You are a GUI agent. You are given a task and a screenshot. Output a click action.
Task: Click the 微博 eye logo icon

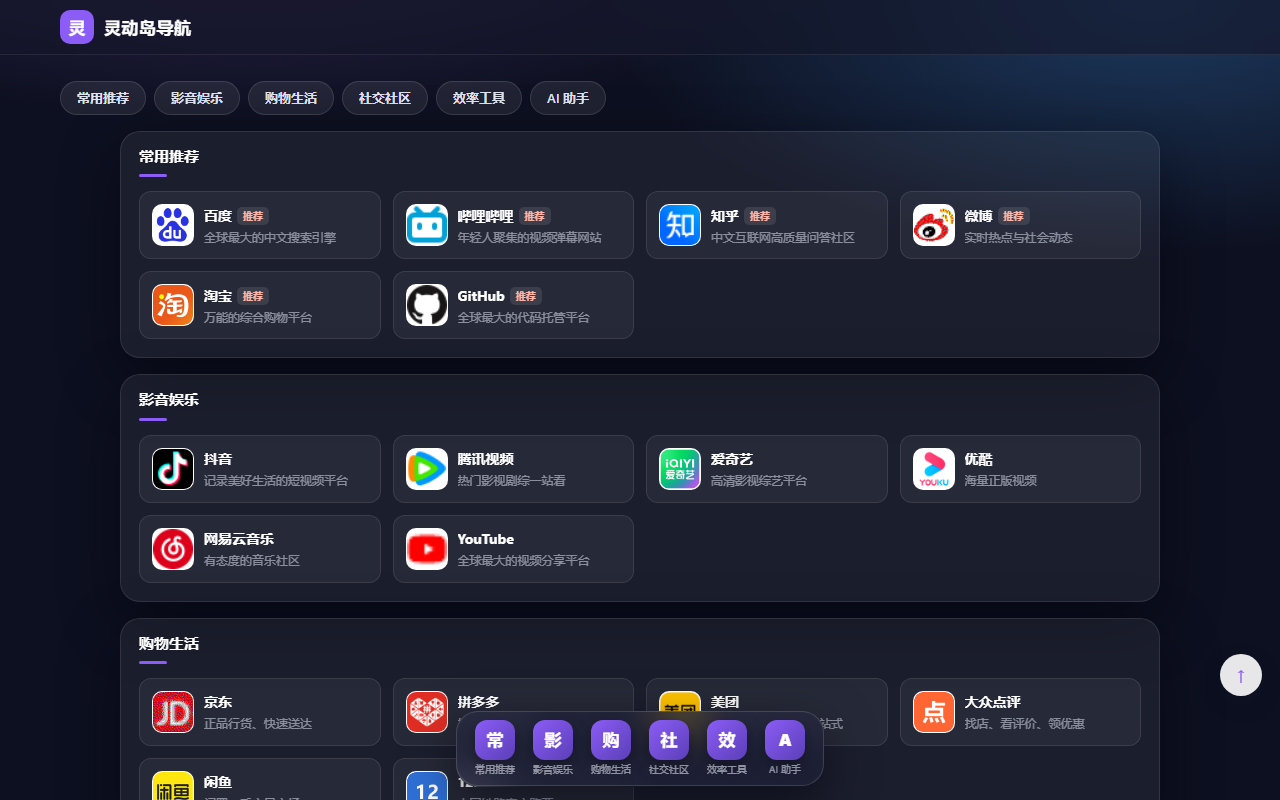934,225
